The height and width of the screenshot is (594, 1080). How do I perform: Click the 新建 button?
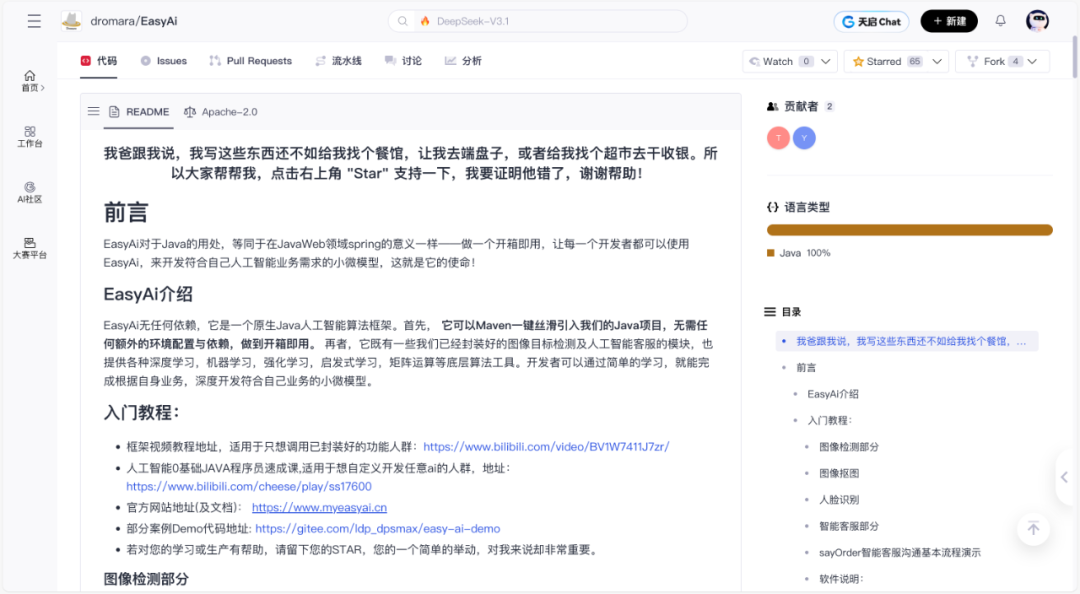point(949,21)
